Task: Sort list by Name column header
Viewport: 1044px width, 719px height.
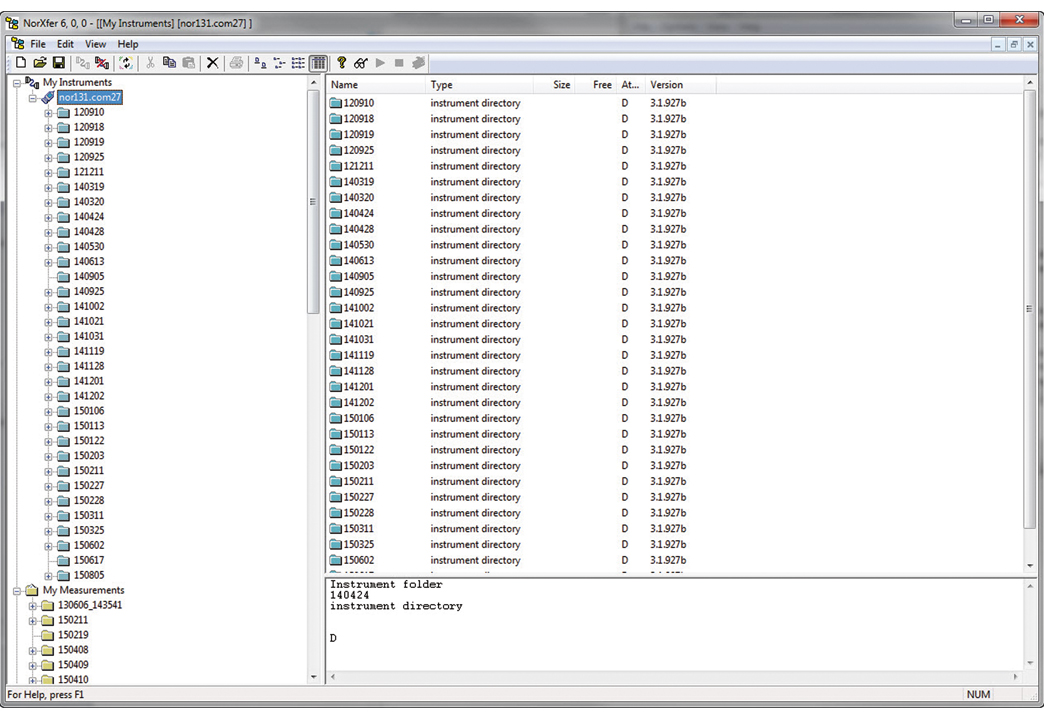Action: click(376, 85)
